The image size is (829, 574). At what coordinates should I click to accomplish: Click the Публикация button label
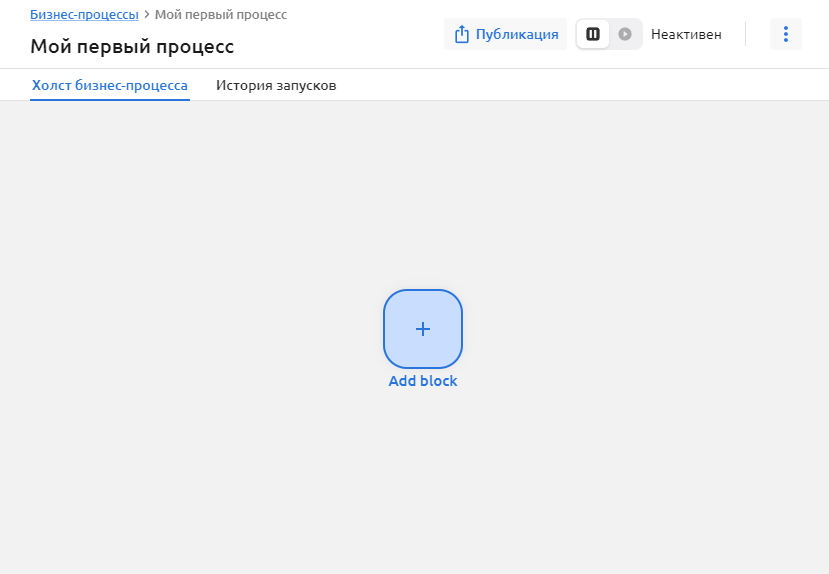[x=516, y=34]
